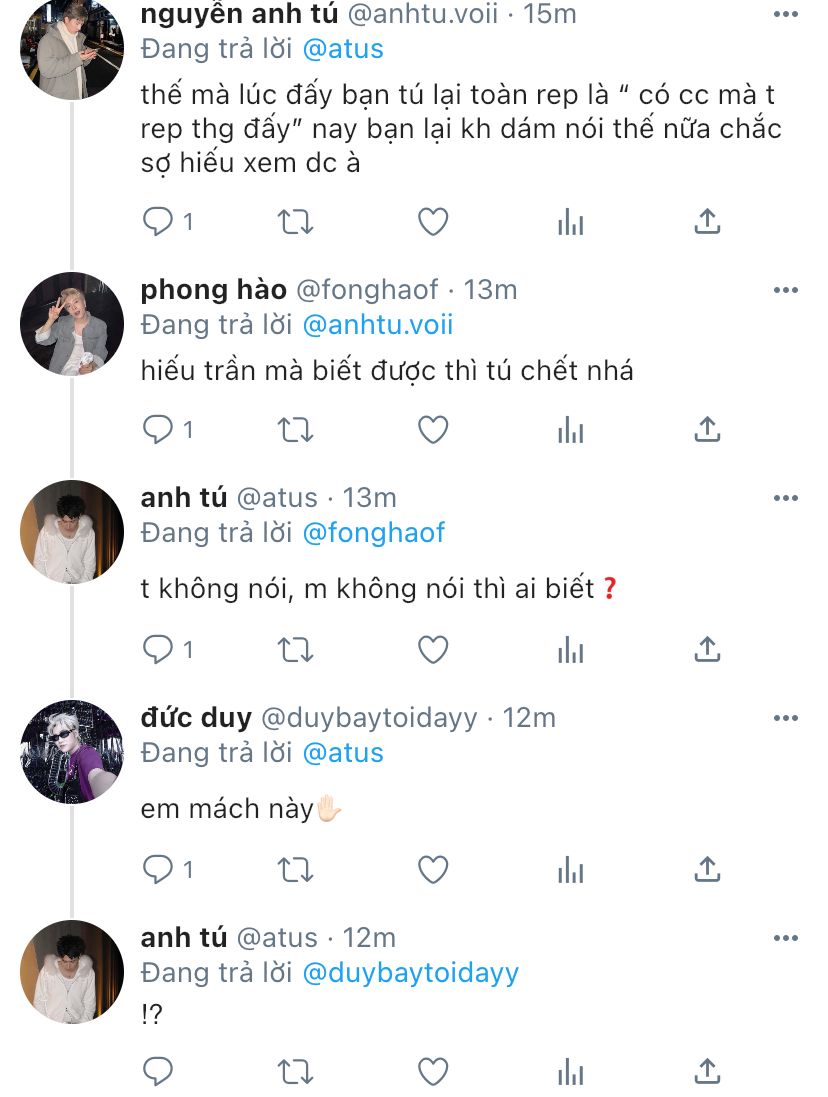This screenshot has width=828, height=1097.
Task: Reply to anh tú's '!?' tweet
Action: (158, 1071)
